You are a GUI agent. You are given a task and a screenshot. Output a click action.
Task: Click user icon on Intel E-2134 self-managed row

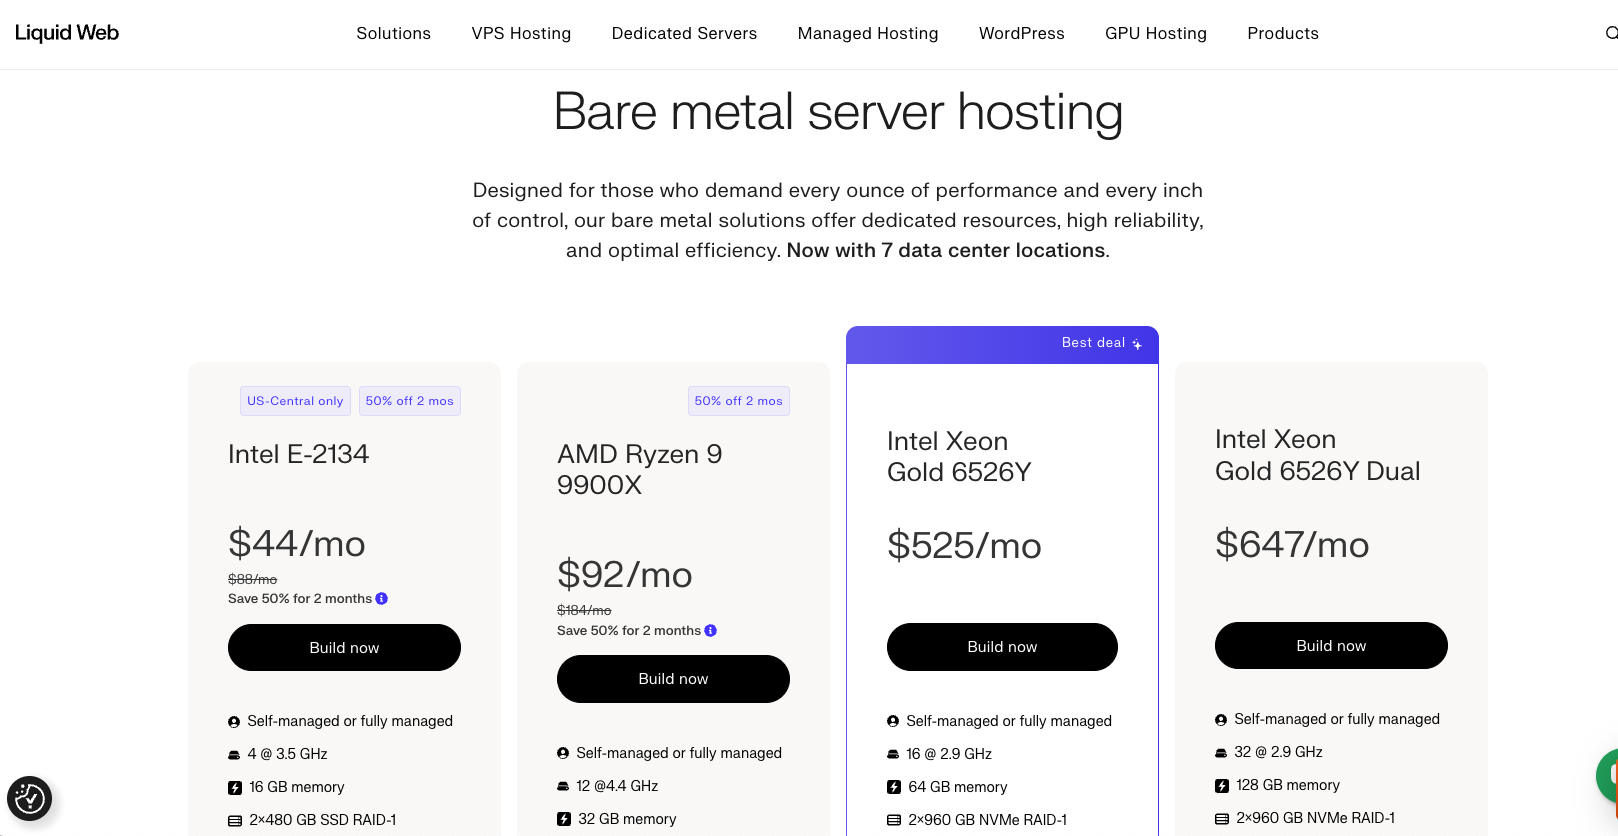(x=234, y=722)
